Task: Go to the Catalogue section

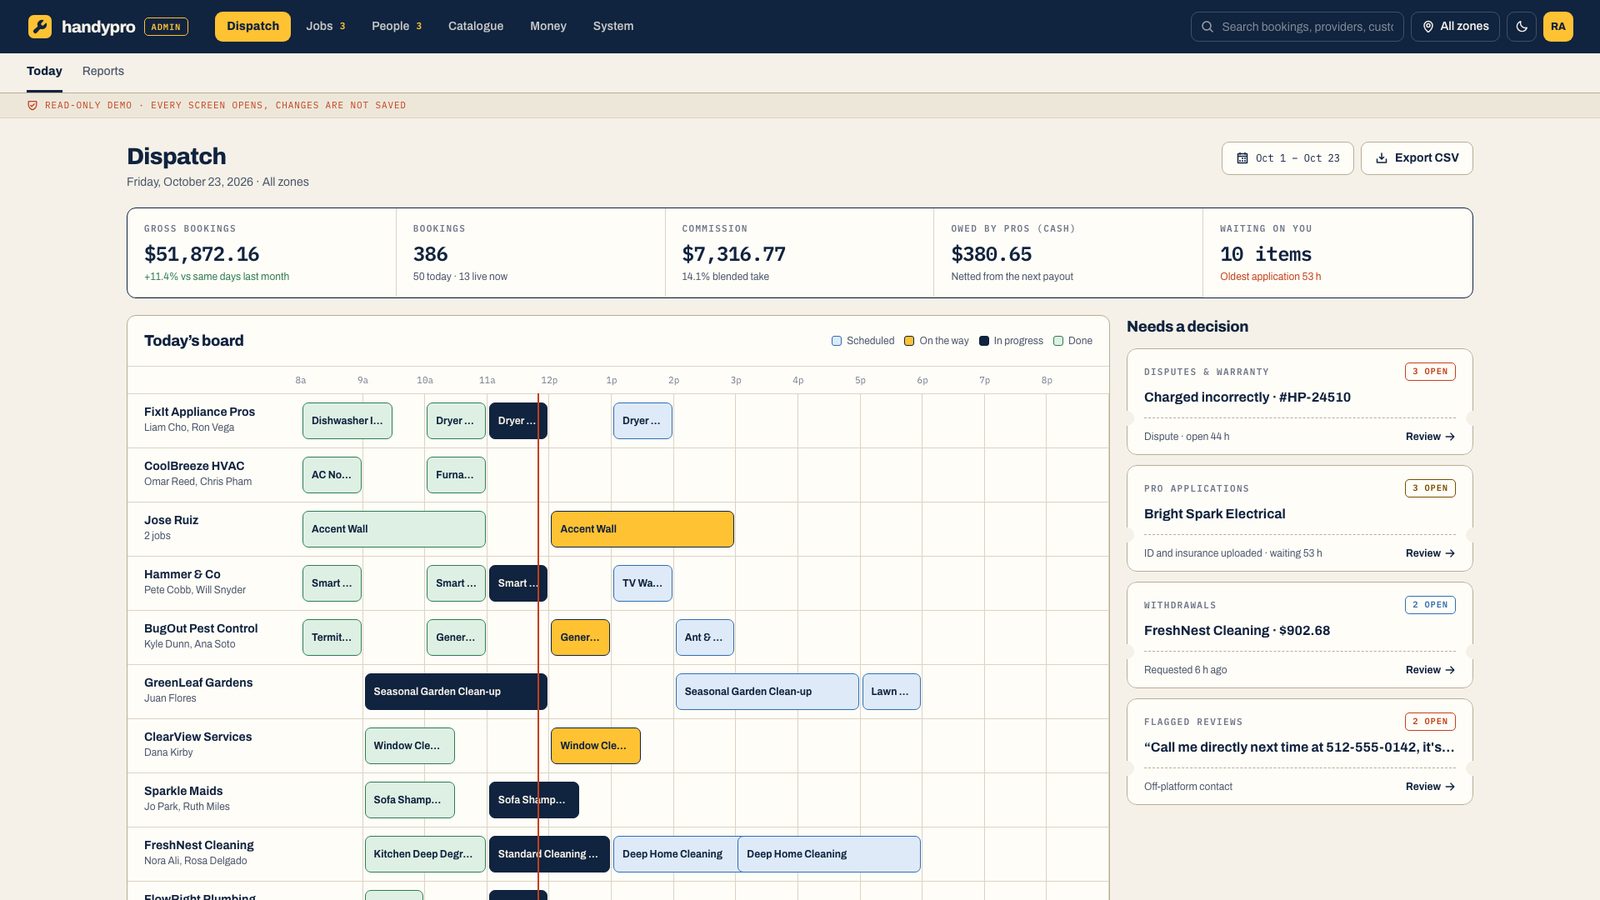Action: click(476, 26)
